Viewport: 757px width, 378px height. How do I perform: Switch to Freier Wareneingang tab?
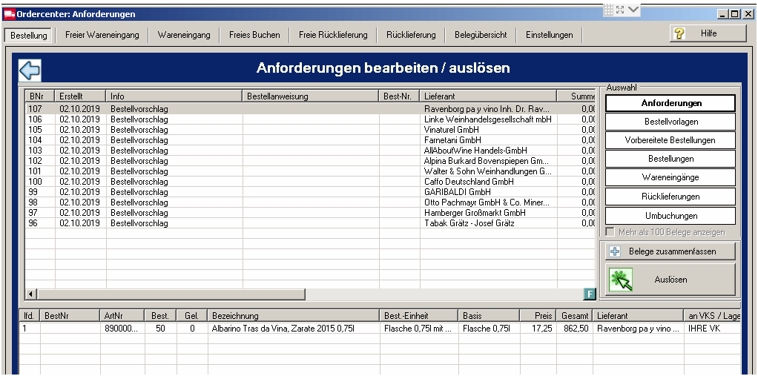(x=102, y=35)
